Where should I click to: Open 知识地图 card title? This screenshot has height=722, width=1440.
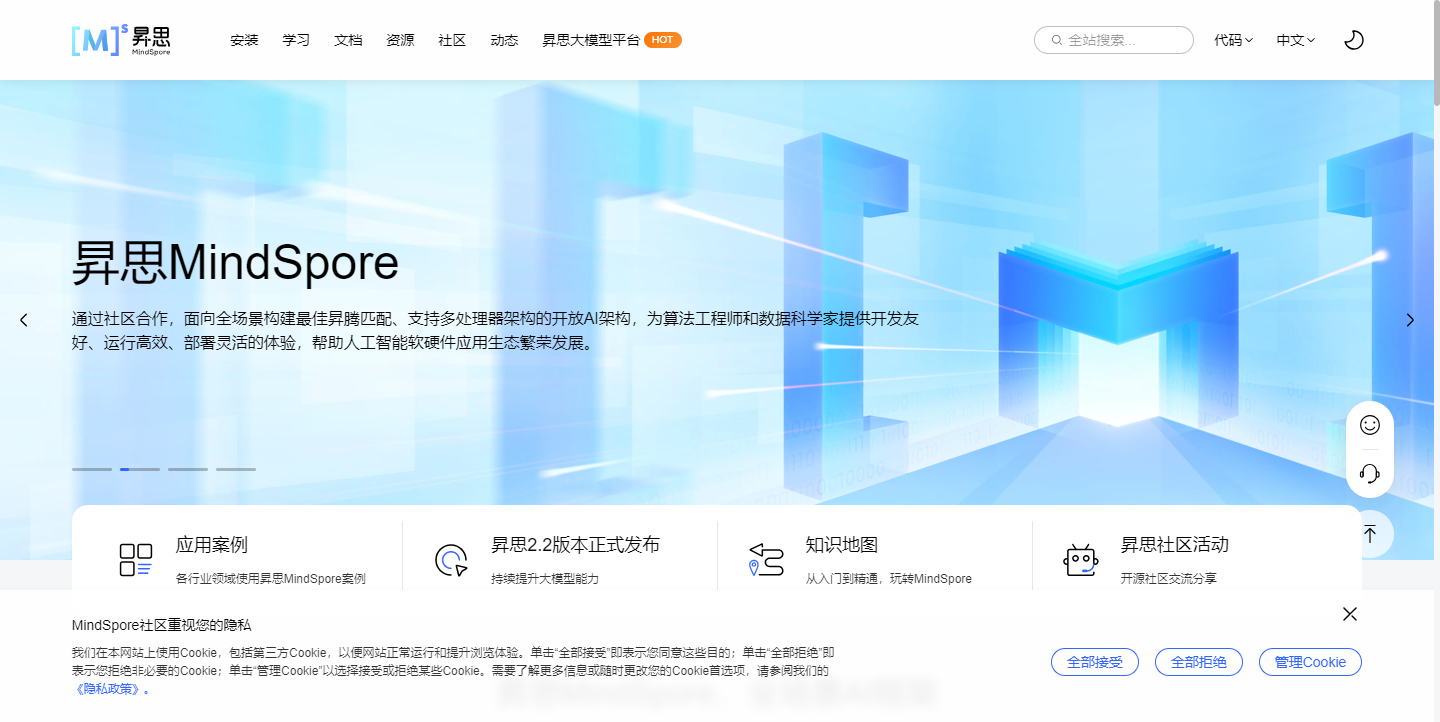(842, 545)
